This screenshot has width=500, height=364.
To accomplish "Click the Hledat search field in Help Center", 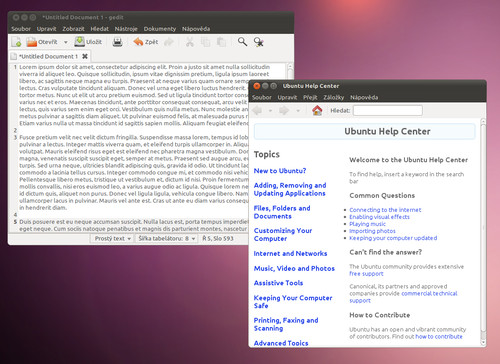I will point(388,111).
